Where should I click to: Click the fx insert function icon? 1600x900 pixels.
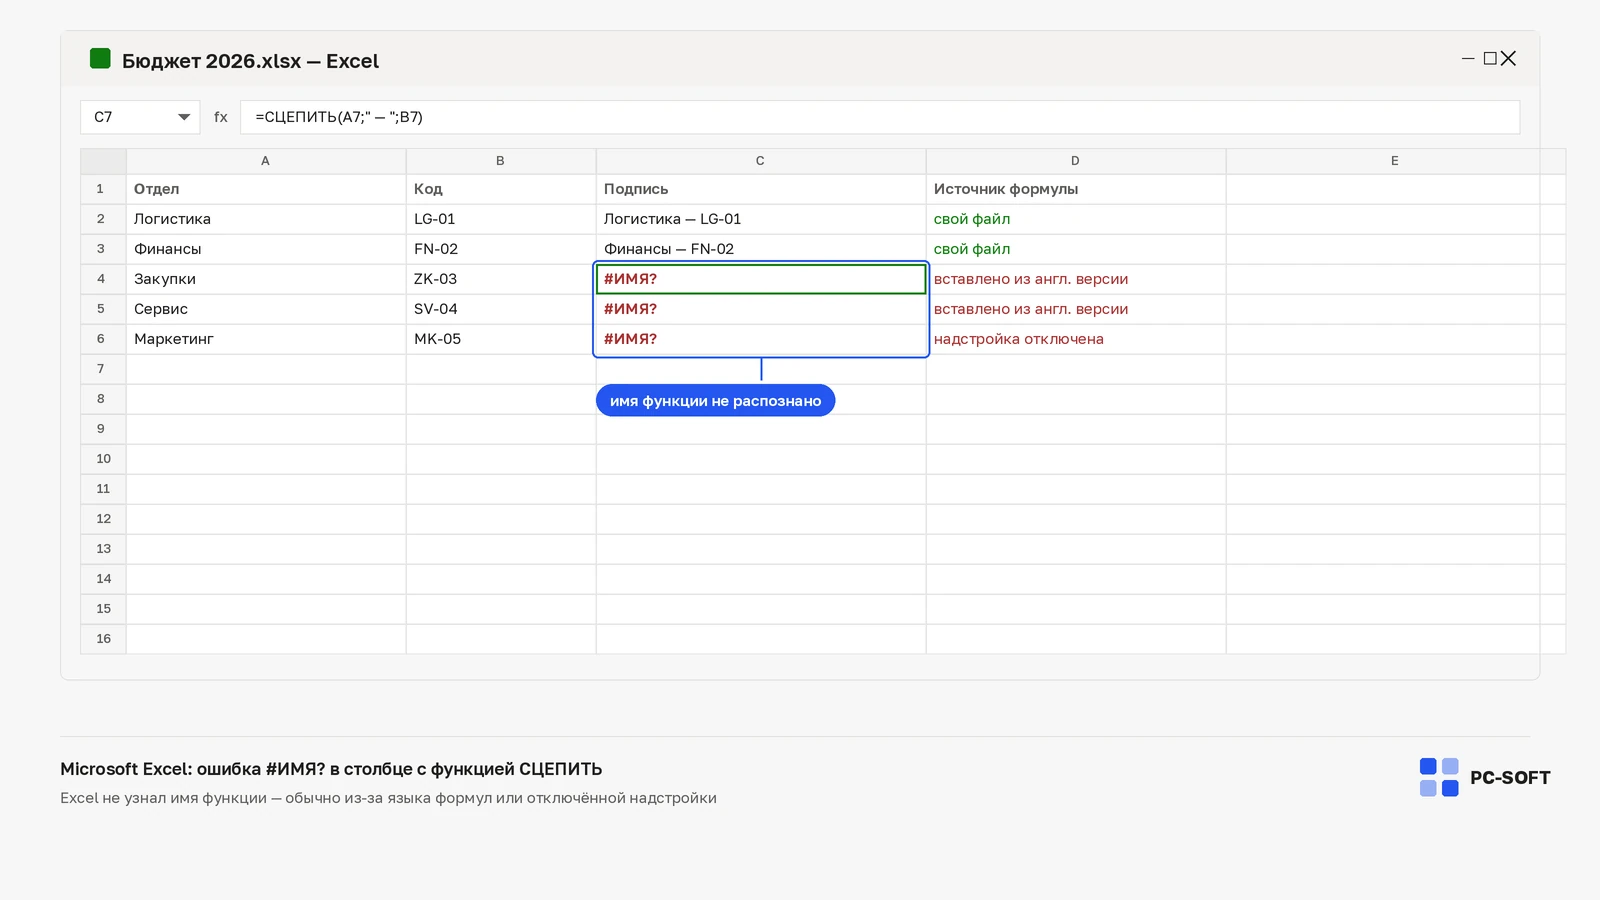coord(221,117)
